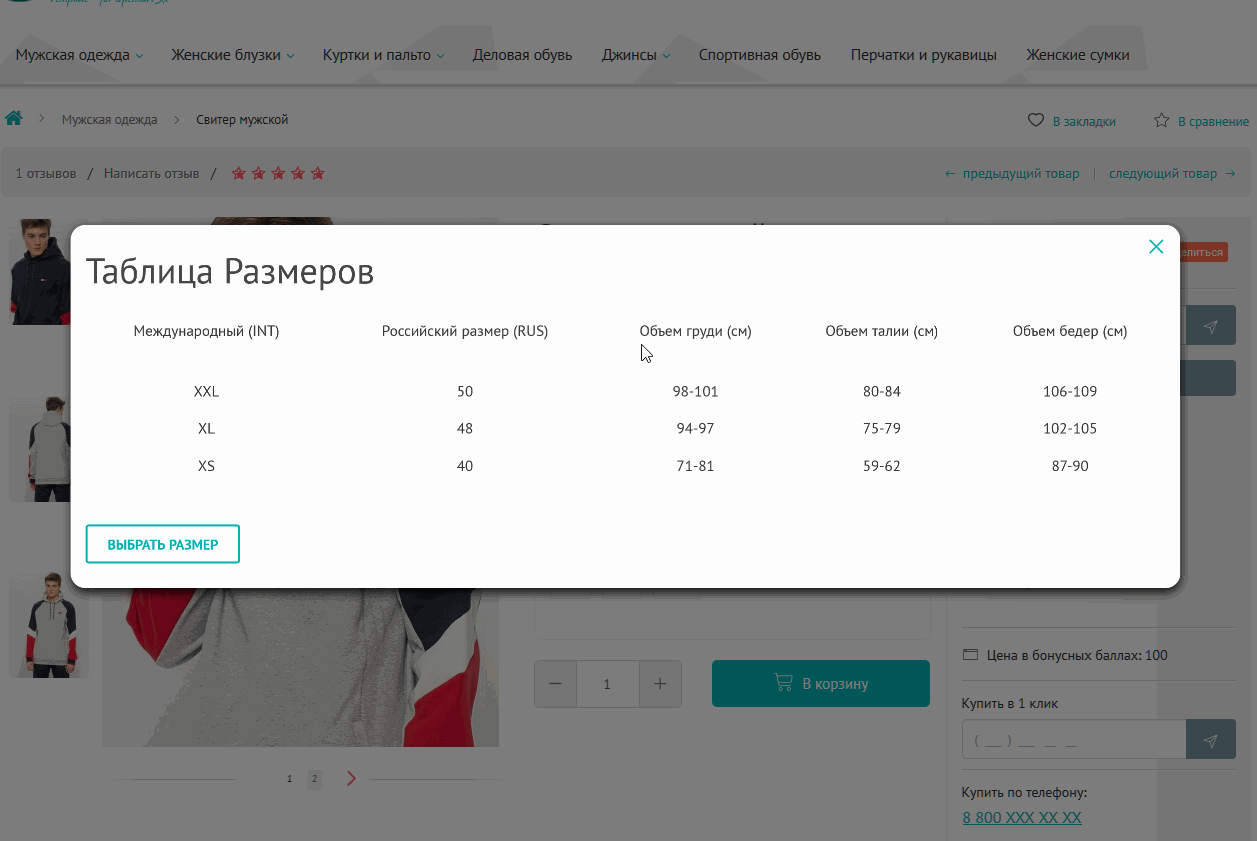Click the one-click purchase phone input field

coord(1073,741)
